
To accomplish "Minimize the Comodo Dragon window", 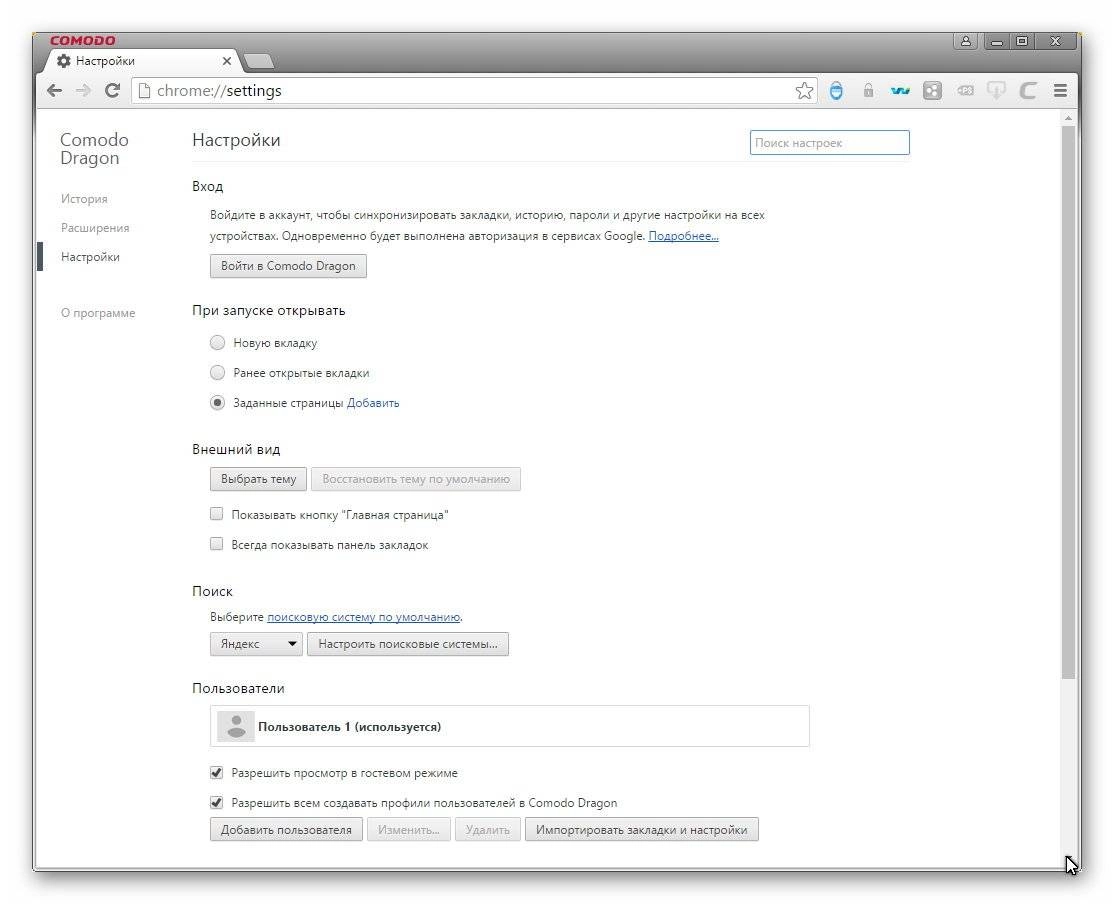I will click(997, 41).
